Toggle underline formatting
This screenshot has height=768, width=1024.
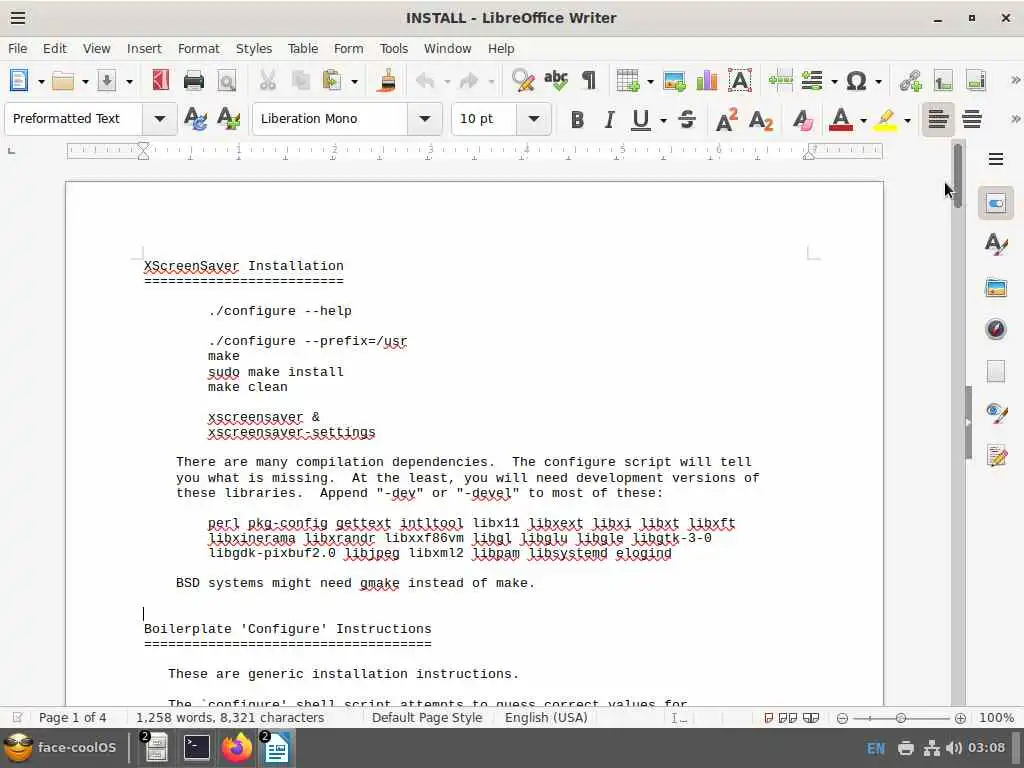tap(641, 120)
